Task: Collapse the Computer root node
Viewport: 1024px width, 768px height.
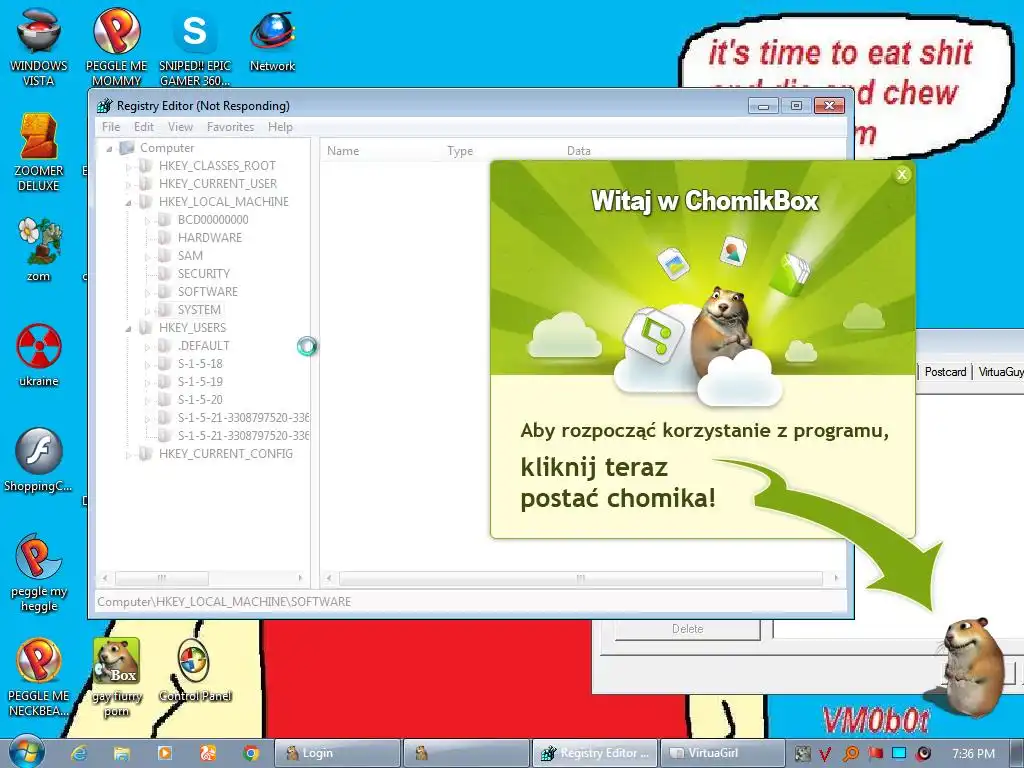Action: 109,149
